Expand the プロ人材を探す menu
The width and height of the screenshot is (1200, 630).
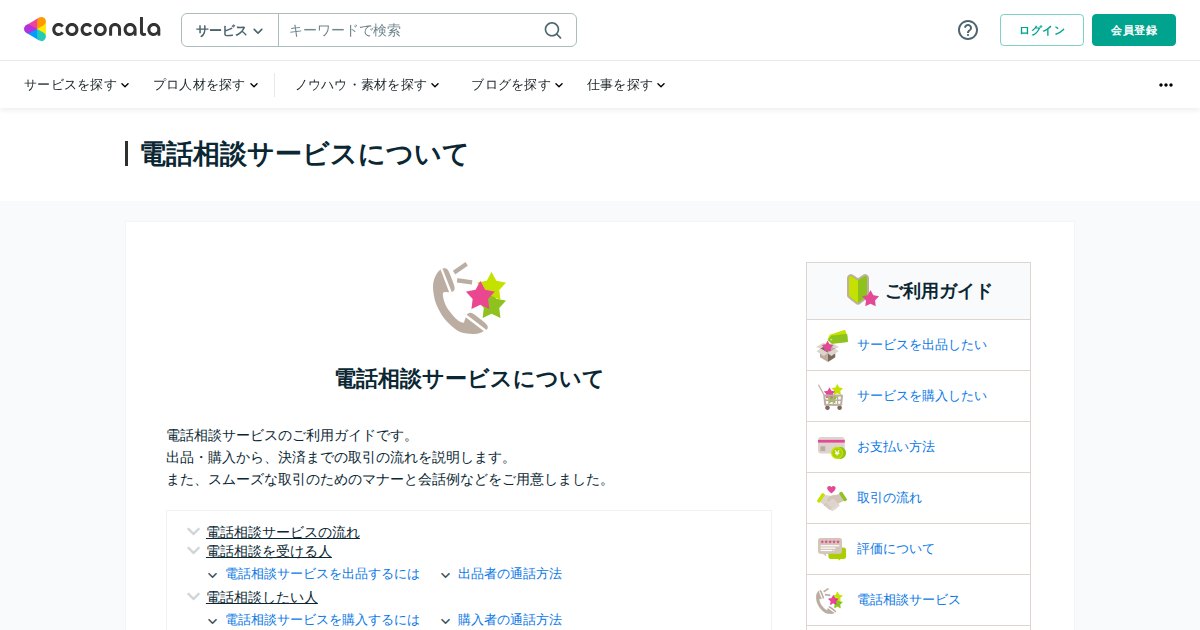point(206,85)
